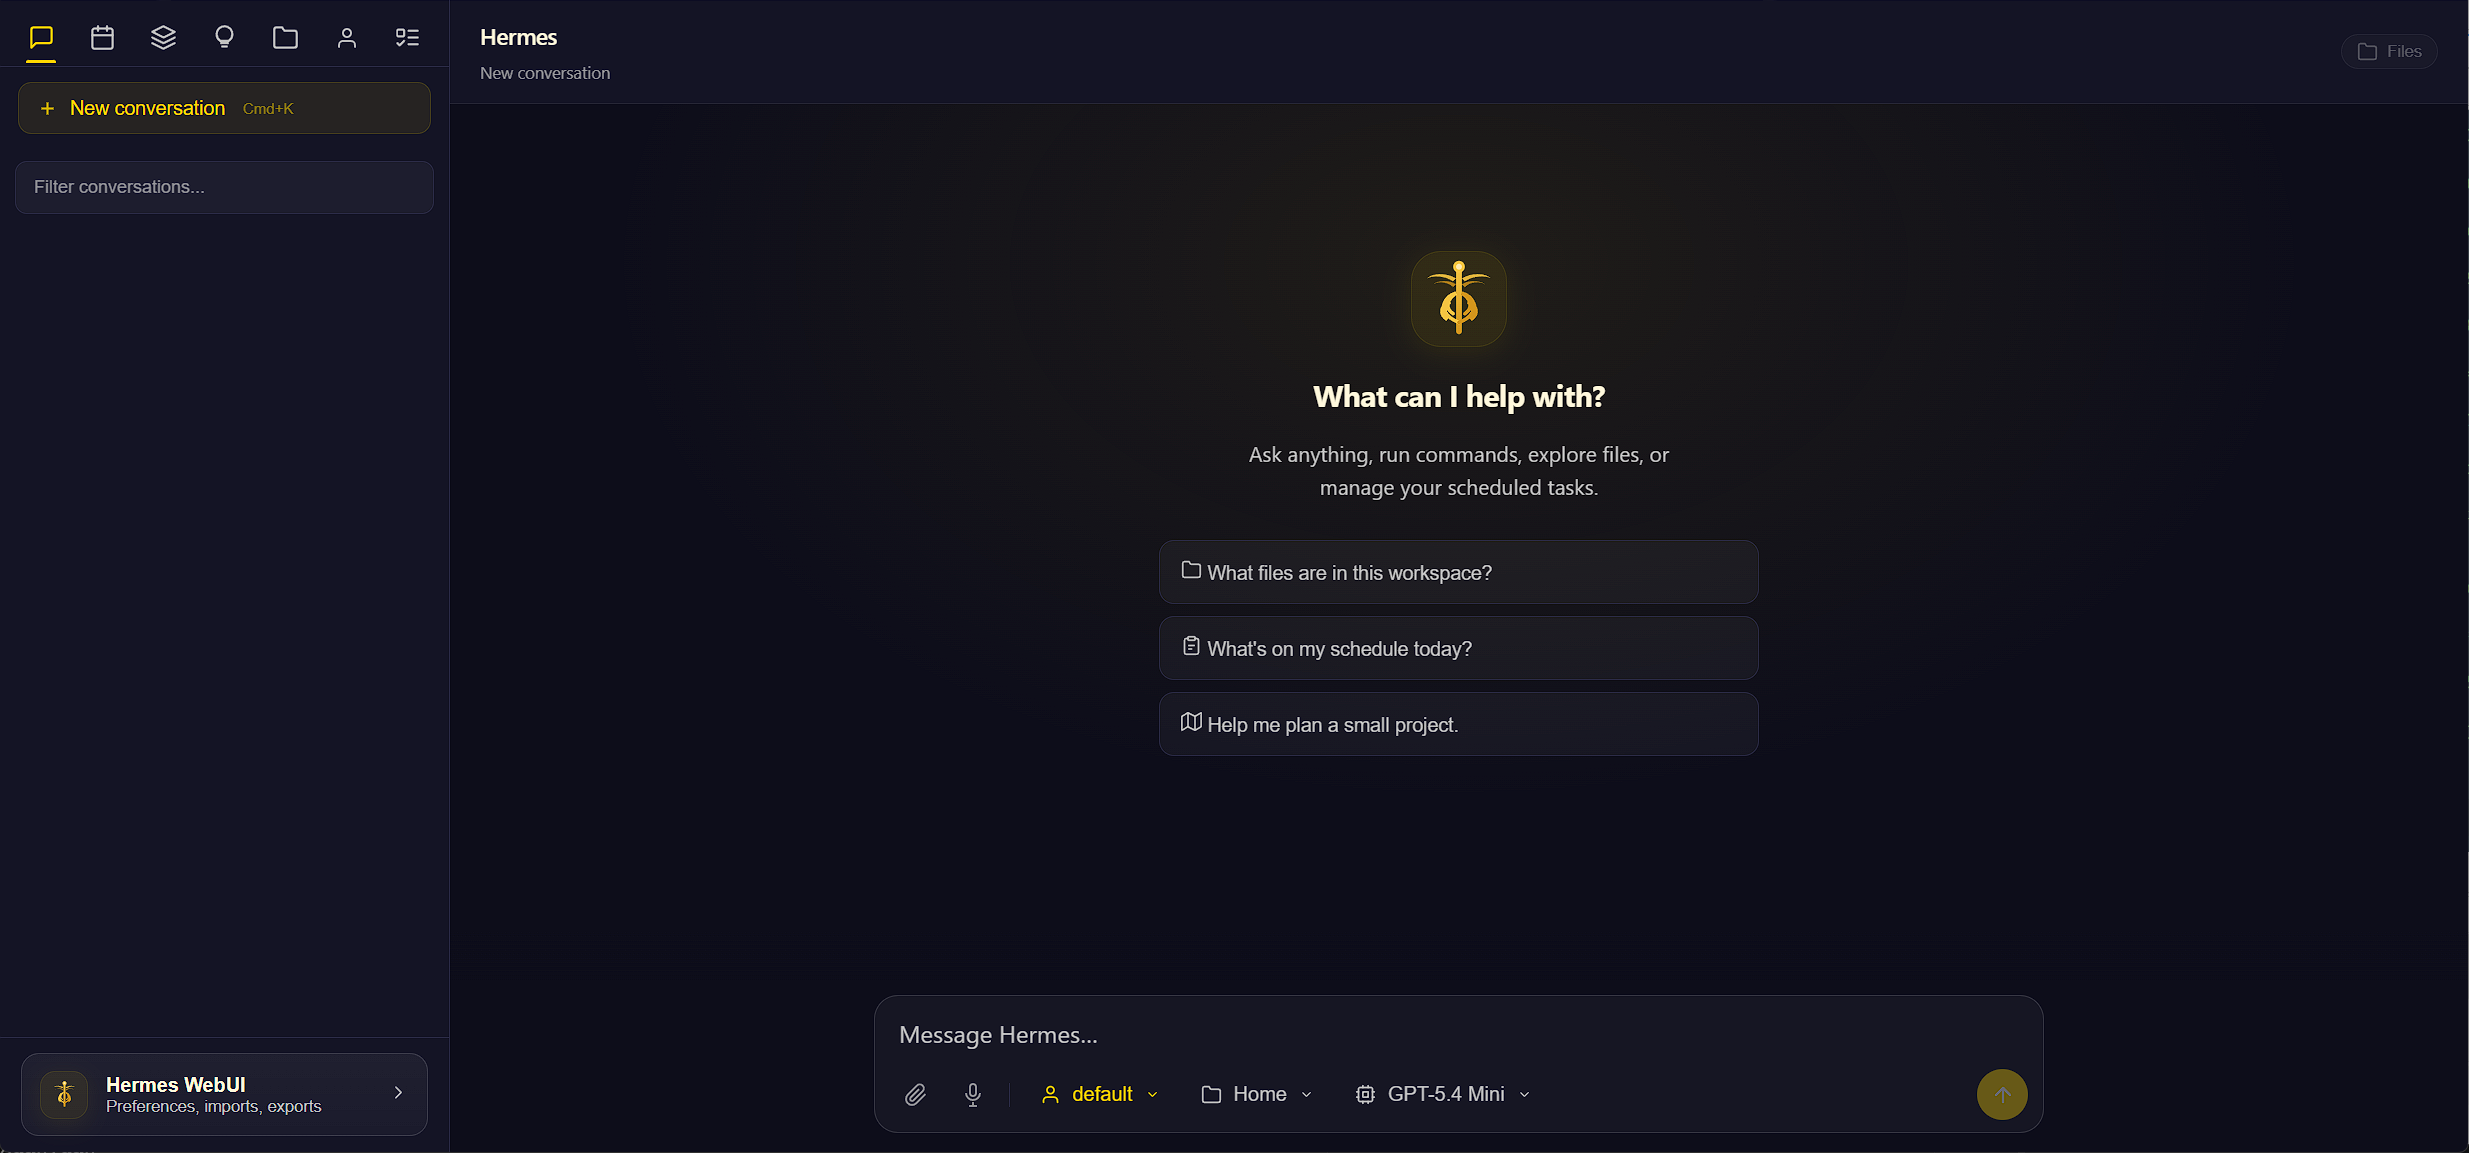Viewport: 2469px width, 1153px height.
Task: Start a New conversation
Action: pyautogui.click(x=224, y=108)
